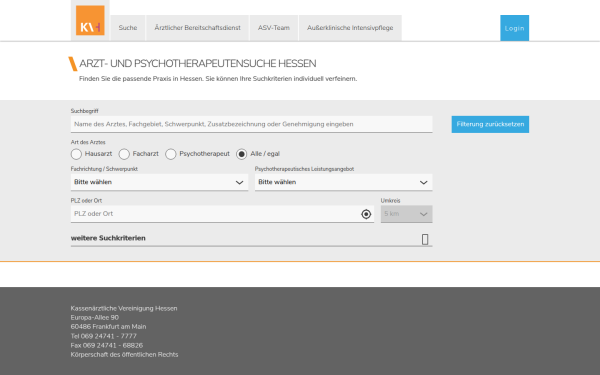Select the Hausarzt radio button
The width and height of the screenshot is (600, 375).
pyautogui.click(x=76, y=154)
